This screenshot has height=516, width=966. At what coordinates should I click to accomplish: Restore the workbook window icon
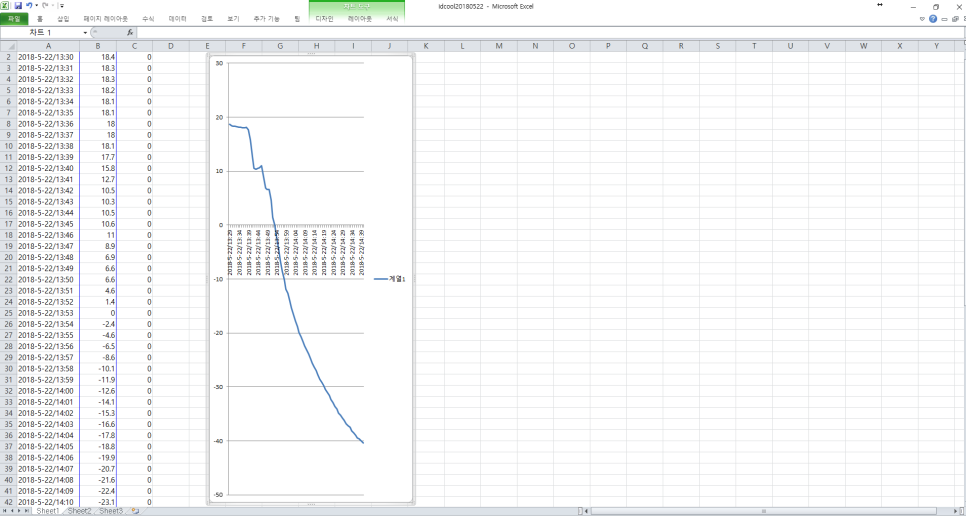pos(955,19)
